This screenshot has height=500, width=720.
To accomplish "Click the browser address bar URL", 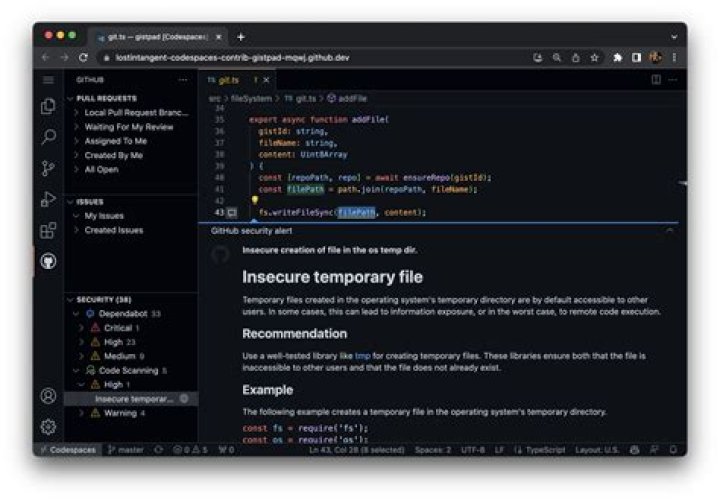I will pyautogui.click(x=232, y=57).
